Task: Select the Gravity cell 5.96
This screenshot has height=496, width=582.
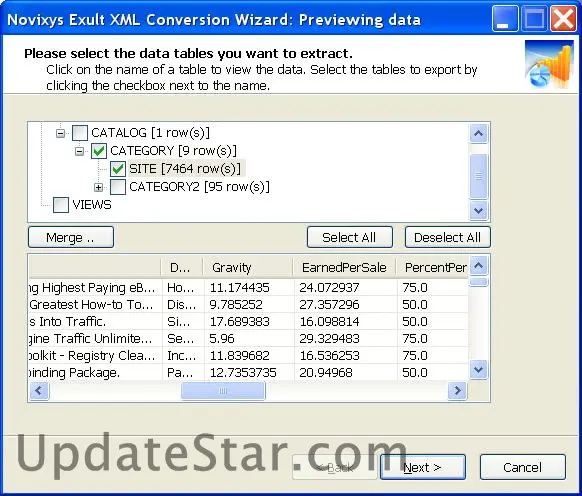Action: [249, 339]
